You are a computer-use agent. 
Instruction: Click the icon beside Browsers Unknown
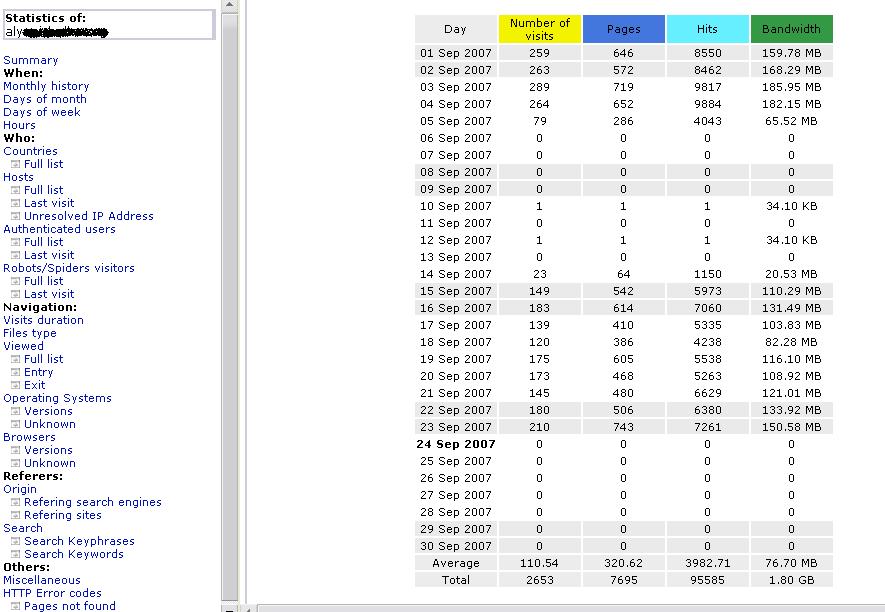[16, 463]
